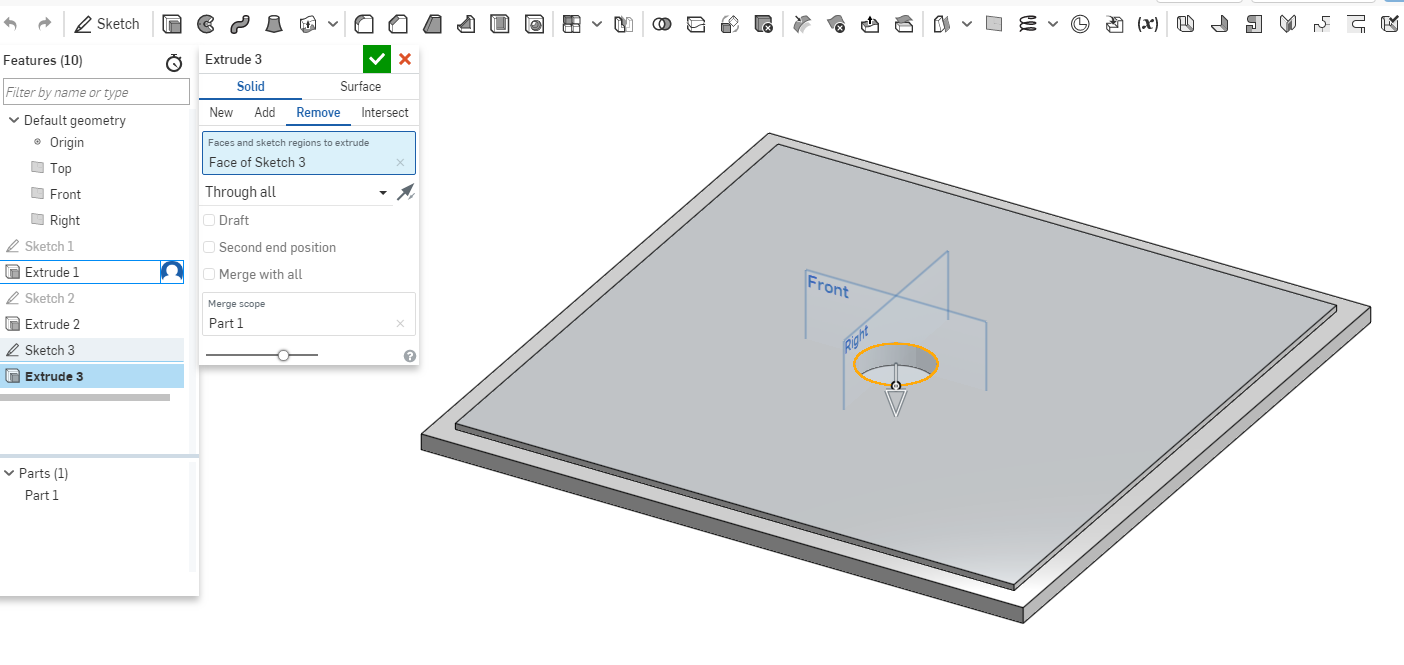Click the Filter by name or type field

96,92
